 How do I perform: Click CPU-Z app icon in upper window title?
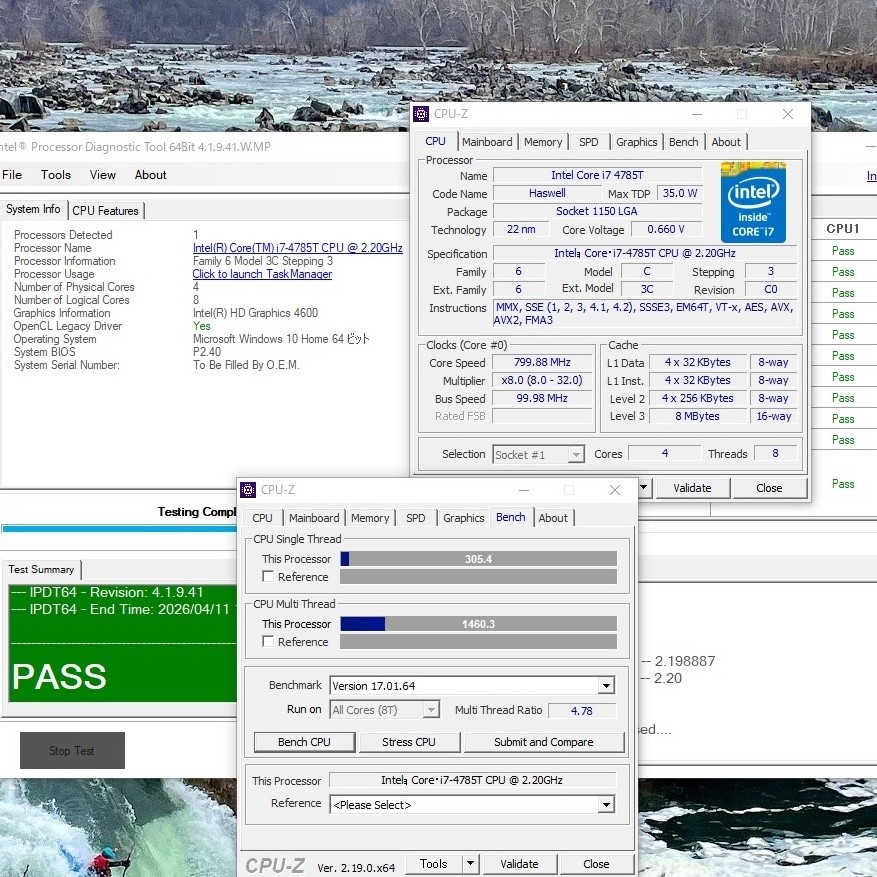tap(421, 114)
